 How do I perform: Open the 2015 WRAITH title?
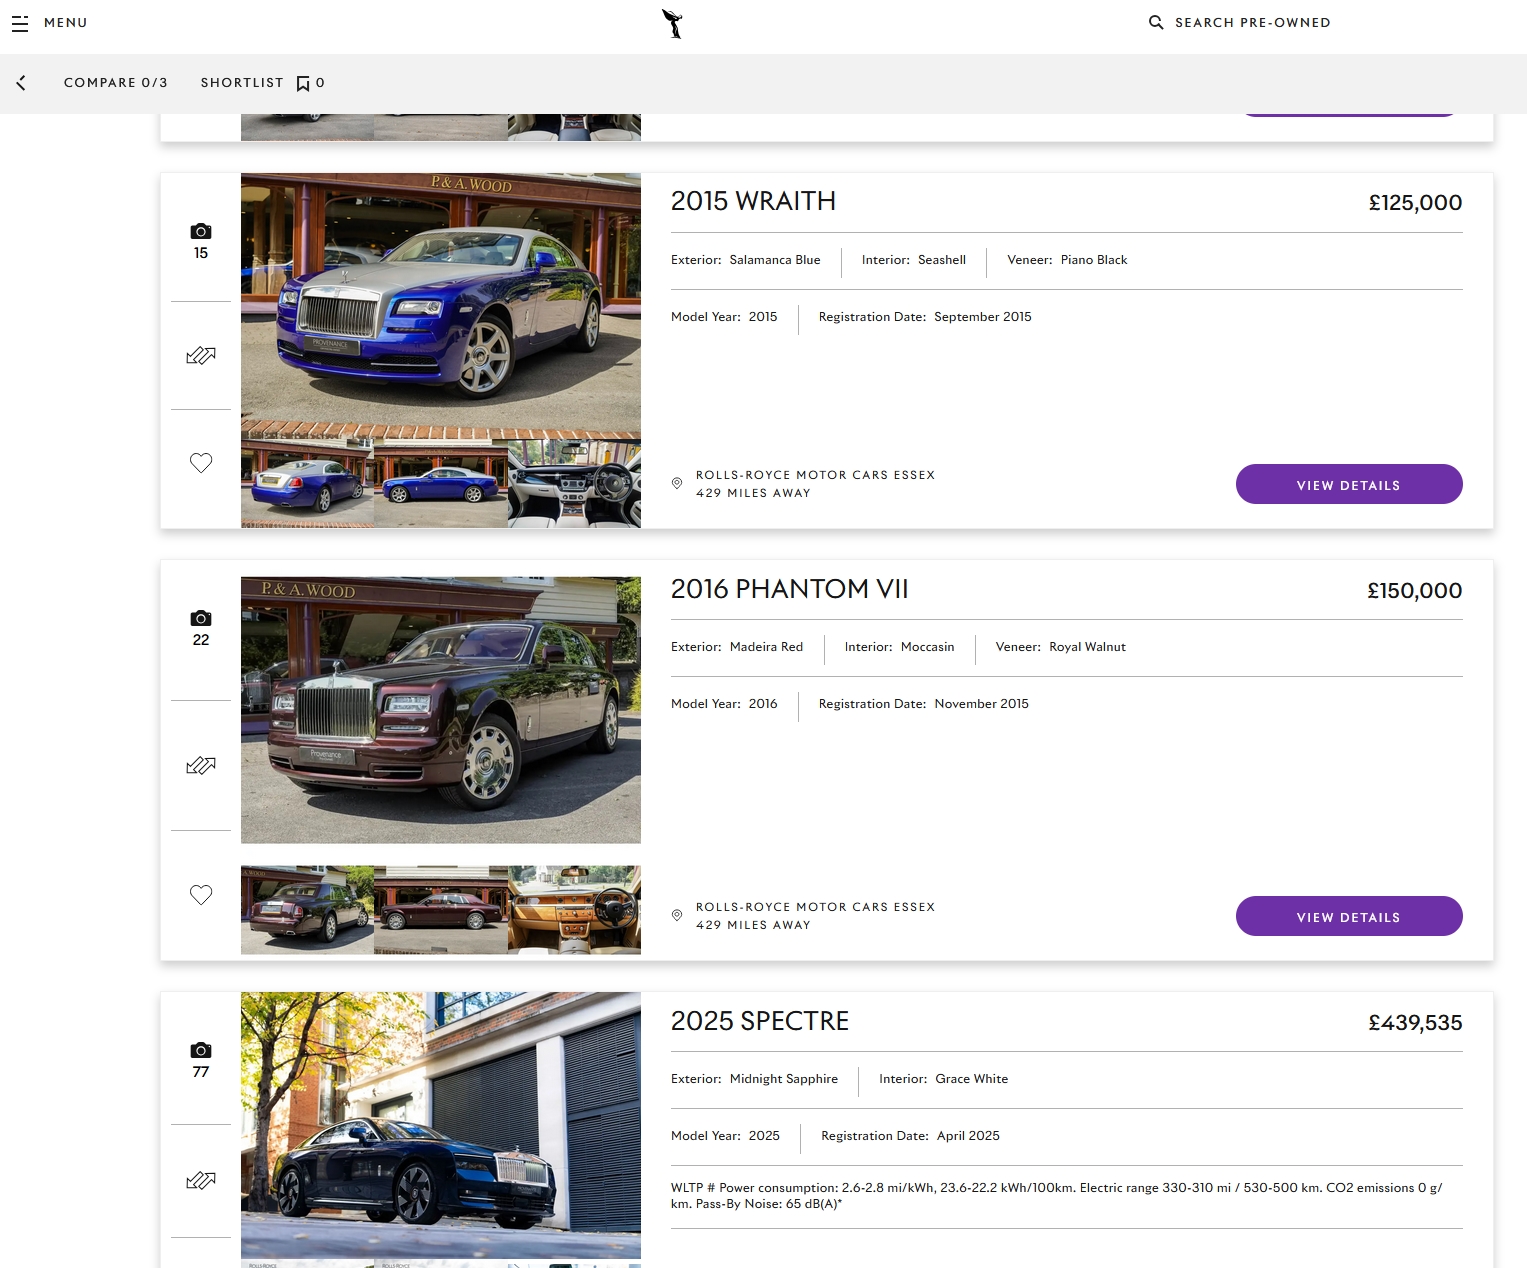(753, 201)
